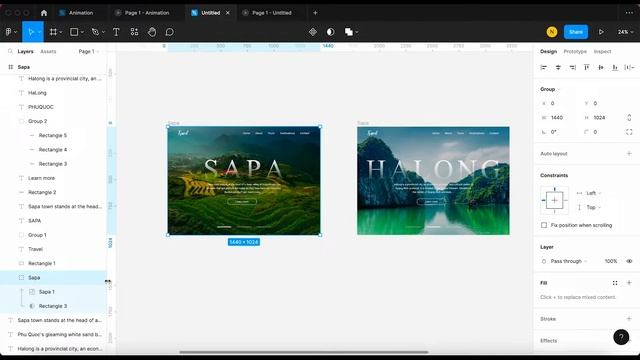Open Frame tool options arrow
The image size is (640, 360).
[61, 32]
